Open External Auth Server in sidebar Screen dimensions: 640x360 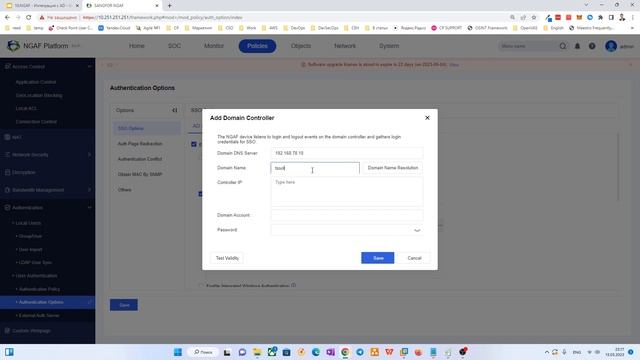coord(39,316)
